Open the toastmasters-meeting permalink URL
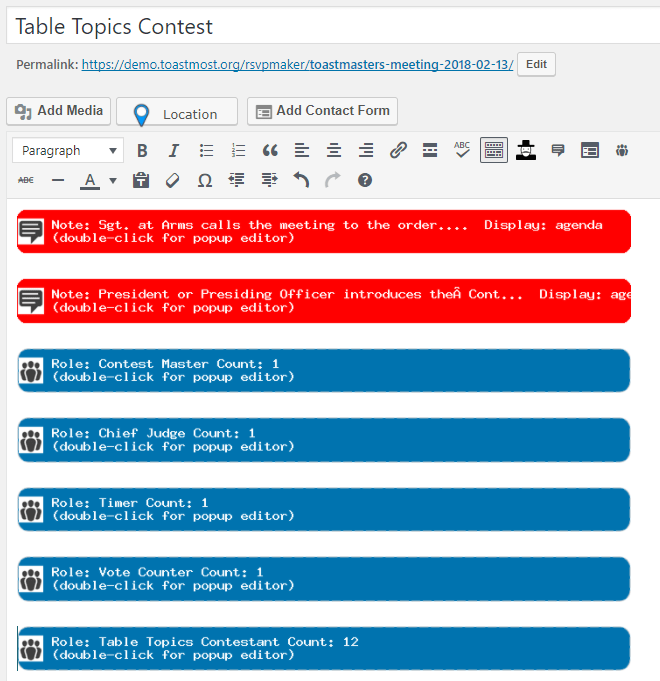This screenshot has width=660, height=681. (x=297, y=65)
